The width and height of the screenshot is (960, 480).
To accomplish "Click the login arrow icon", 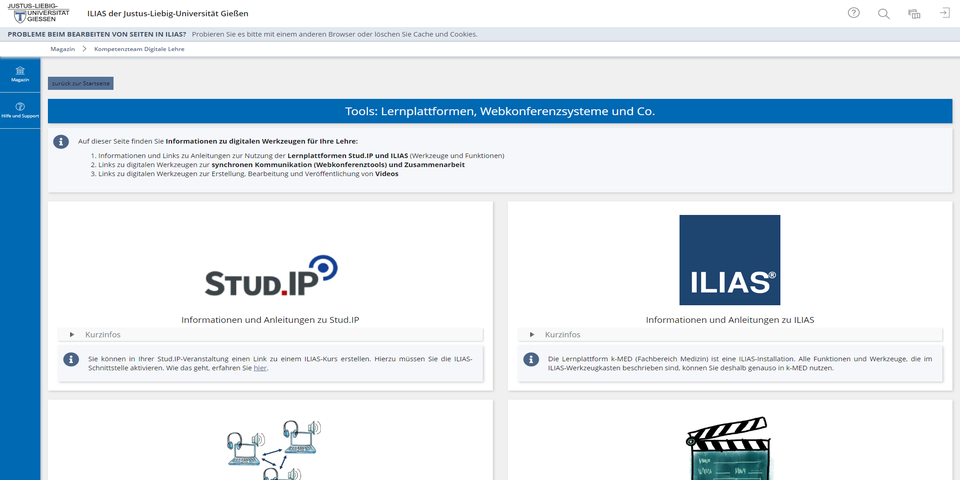I will (945, 13).
